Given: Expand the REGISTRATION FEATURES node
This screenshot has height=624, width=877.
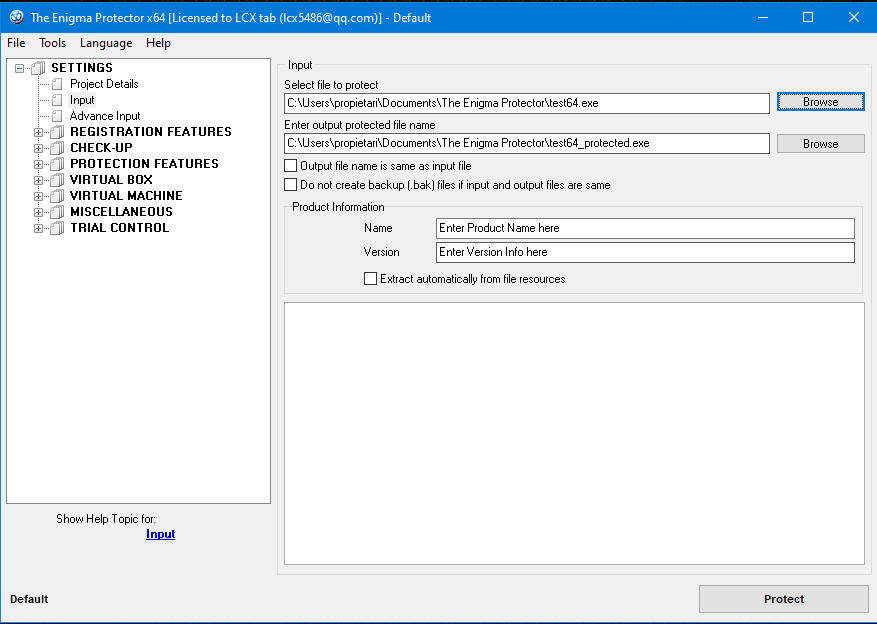Looking at the screenshot, I should [39, 133].
